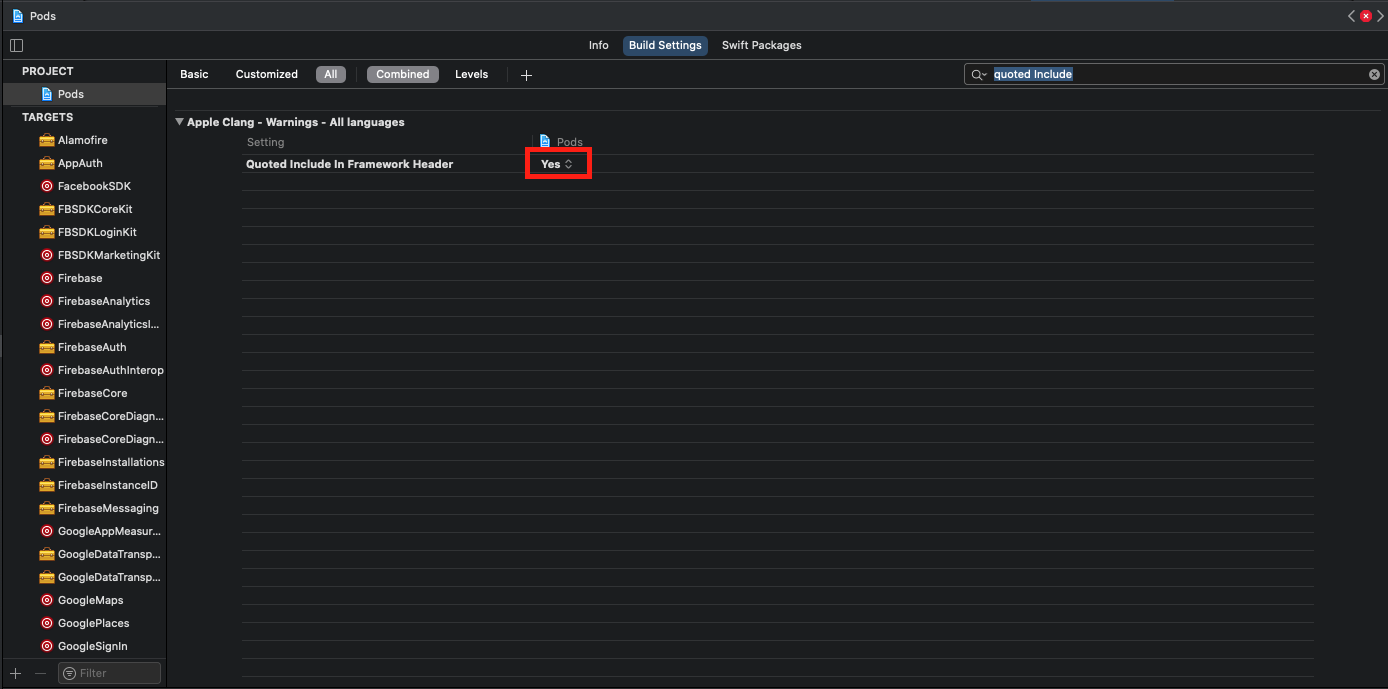Toggle the sidebar panel icon
The width and height of the screenshot is (1388, 689).
(16, 45)
